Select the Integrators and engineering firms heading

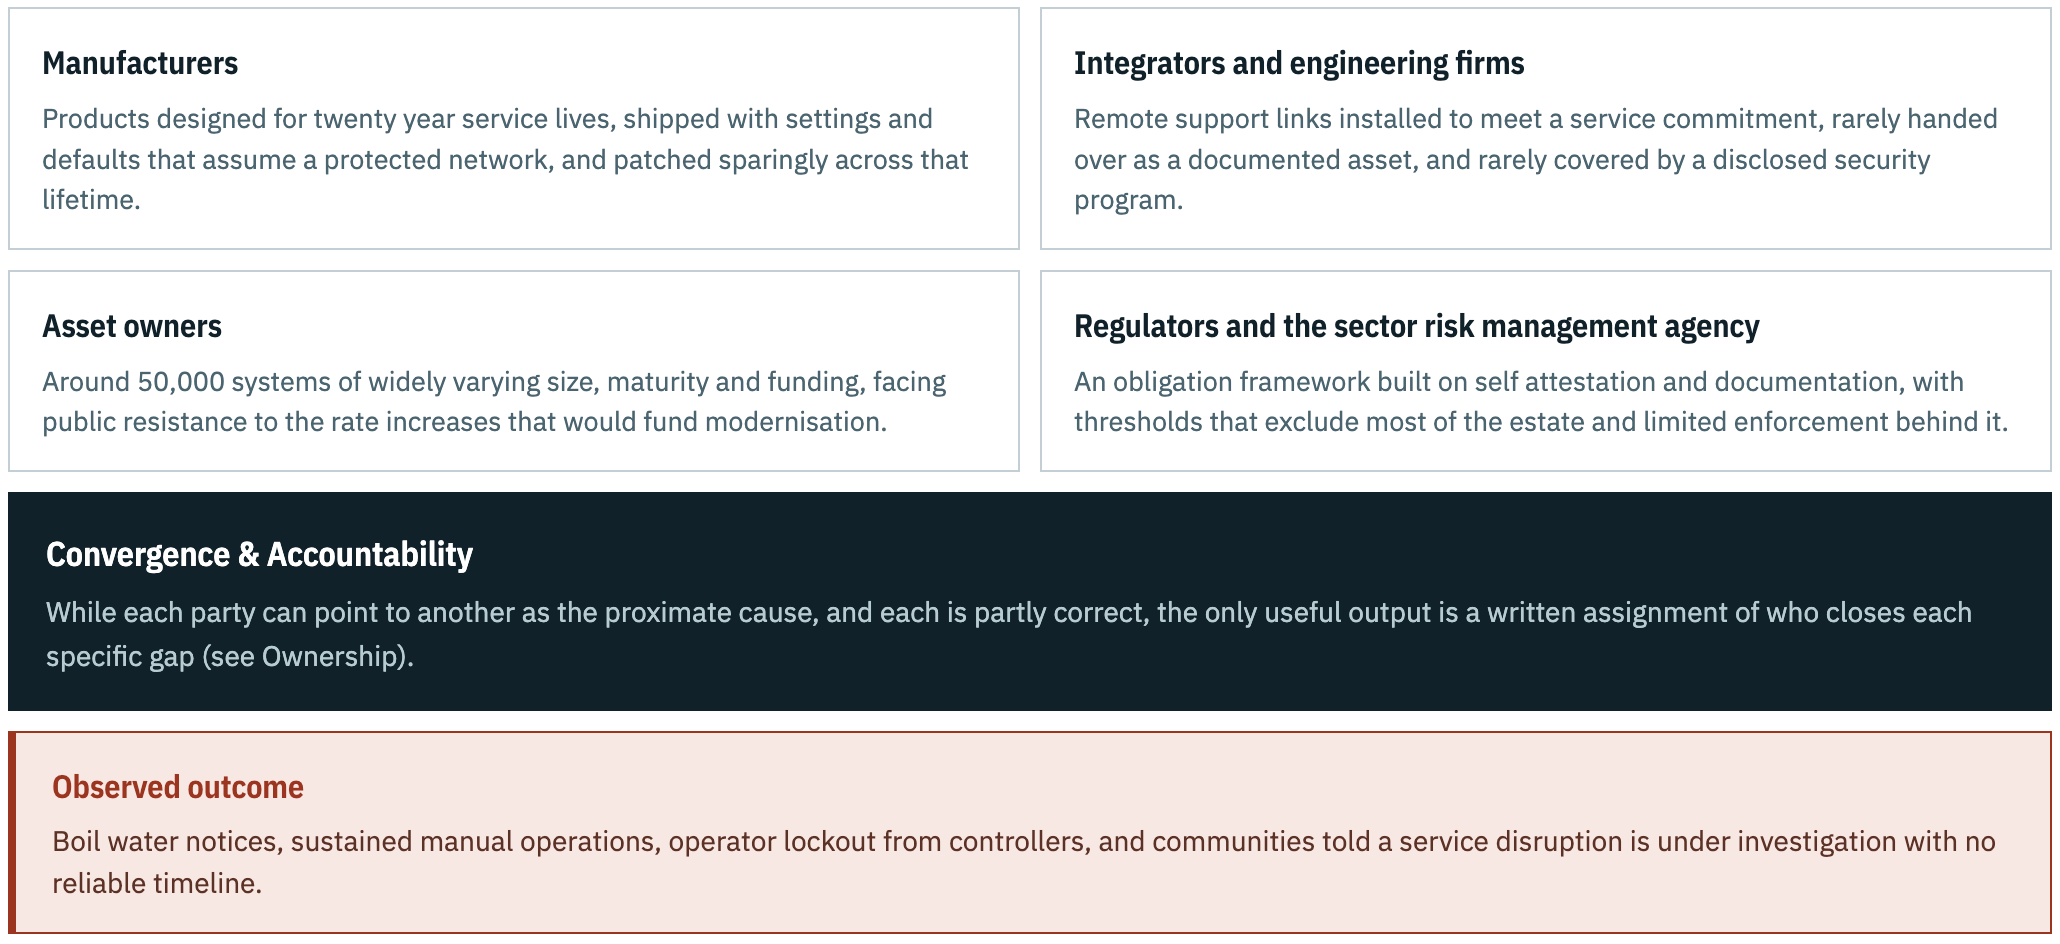pos(1299,63)
